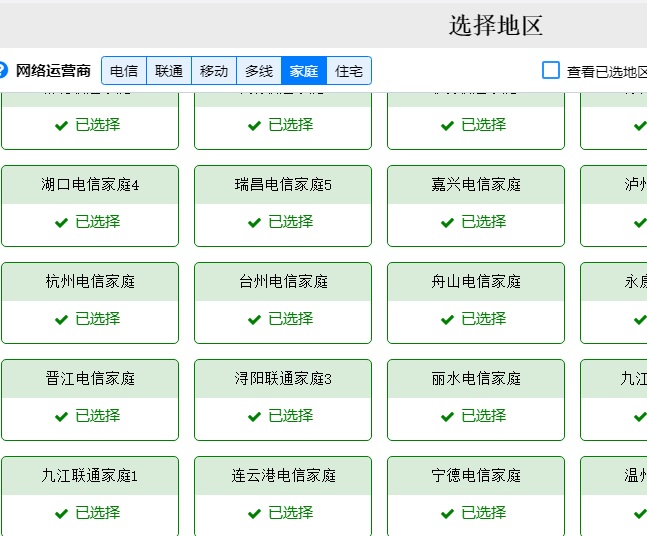Viewport: 647px width, 536px height.
Task: Click checkmark icon under 浔阳联通家庭3
Action: tap(255, 417)
